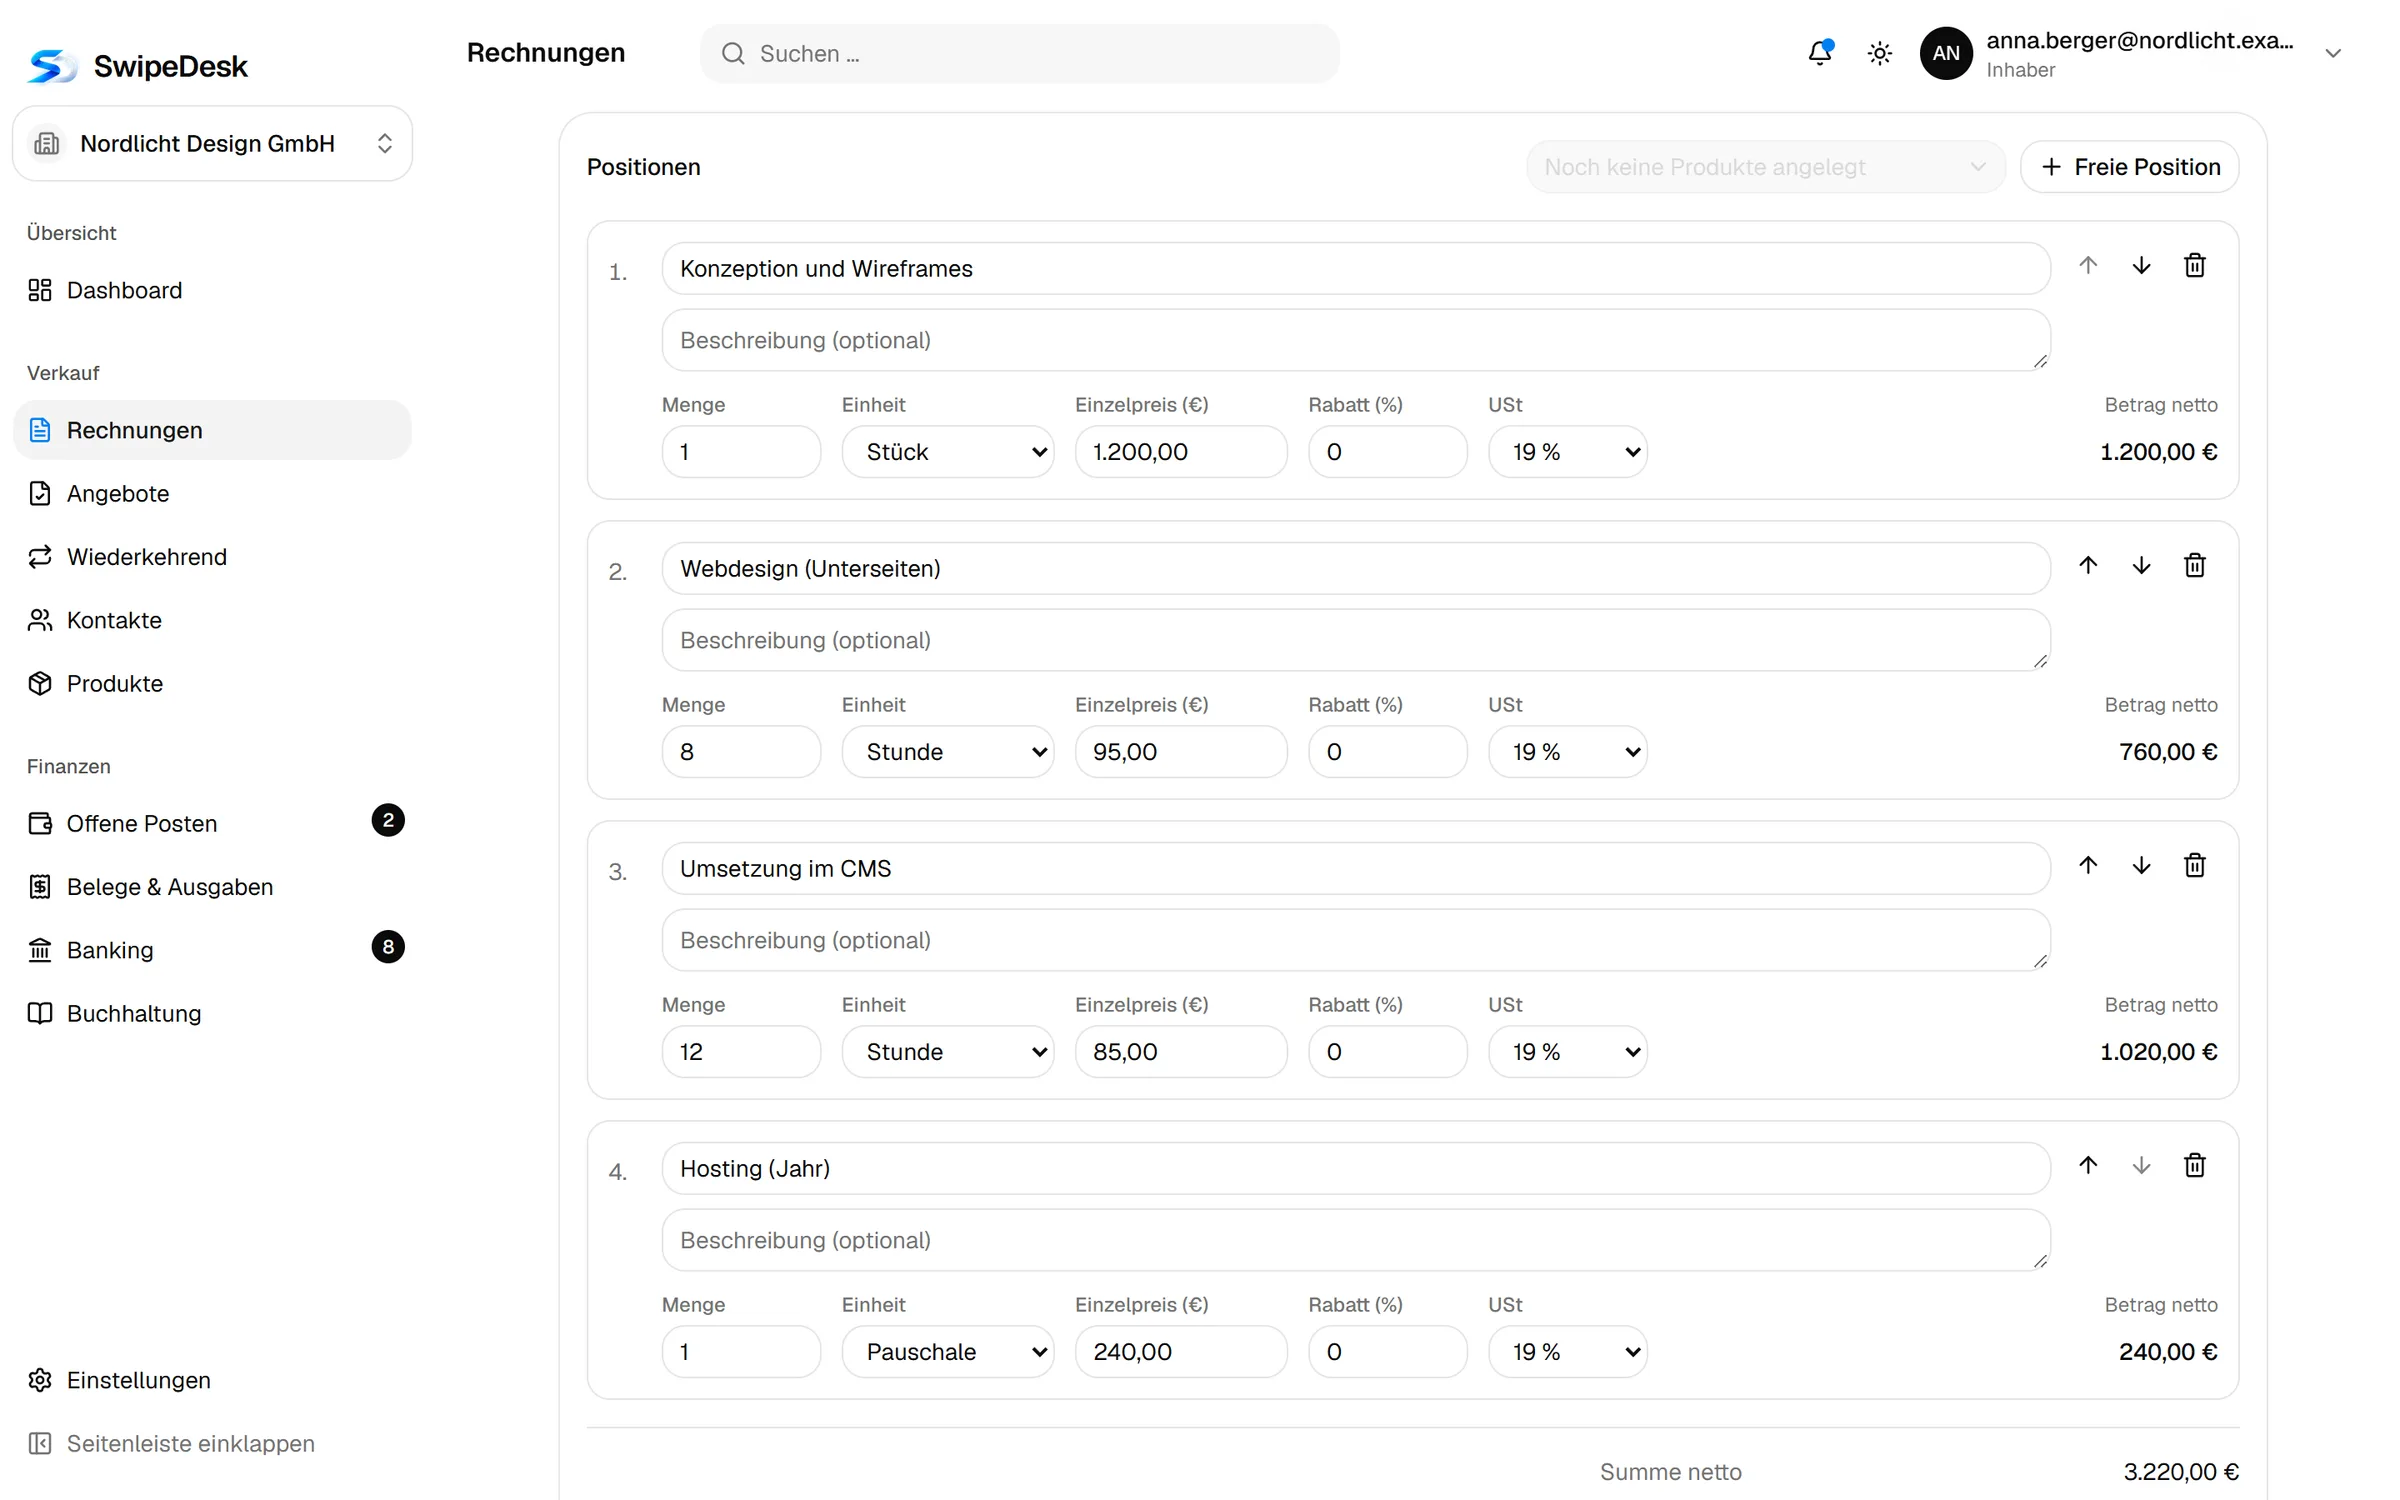Edit Menge field for position 1
The width and height of the screenshot is (2400, 1500).
click(x=741, y=452)
